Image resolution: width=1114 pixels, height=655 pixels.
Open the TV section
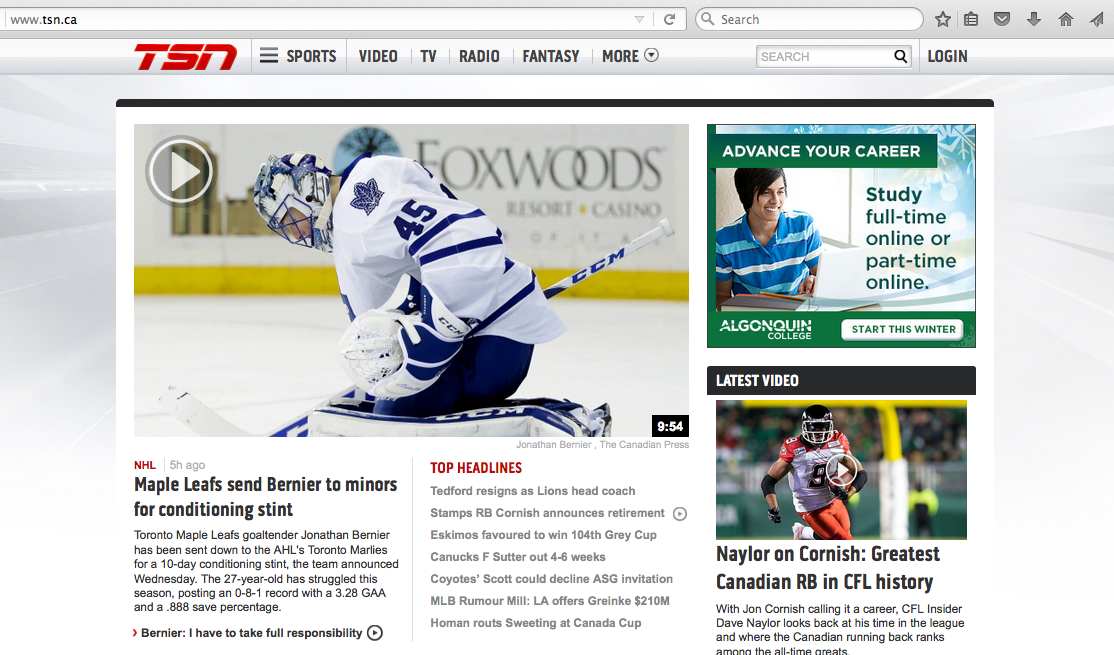pyautogui.click(x=428, y=56)
